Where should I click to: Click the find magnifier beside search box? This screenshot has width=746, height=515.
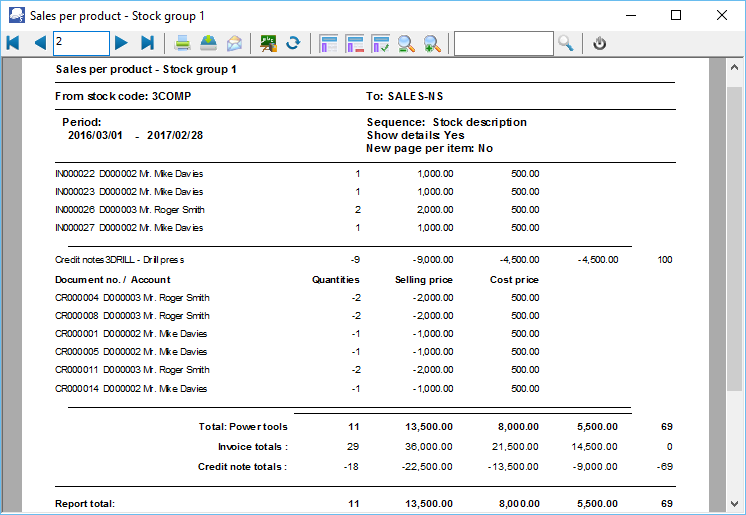[566, 43]
